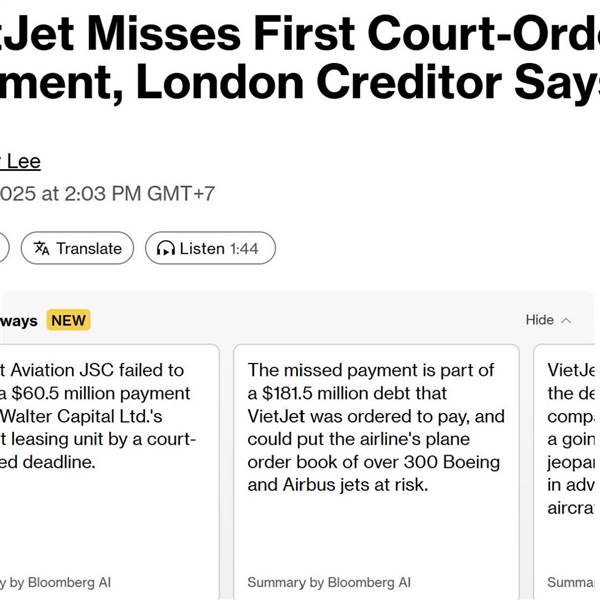Open author Lee's profile link
The height and width of the screenshot is (600, 600).
(x=20, y=161)
